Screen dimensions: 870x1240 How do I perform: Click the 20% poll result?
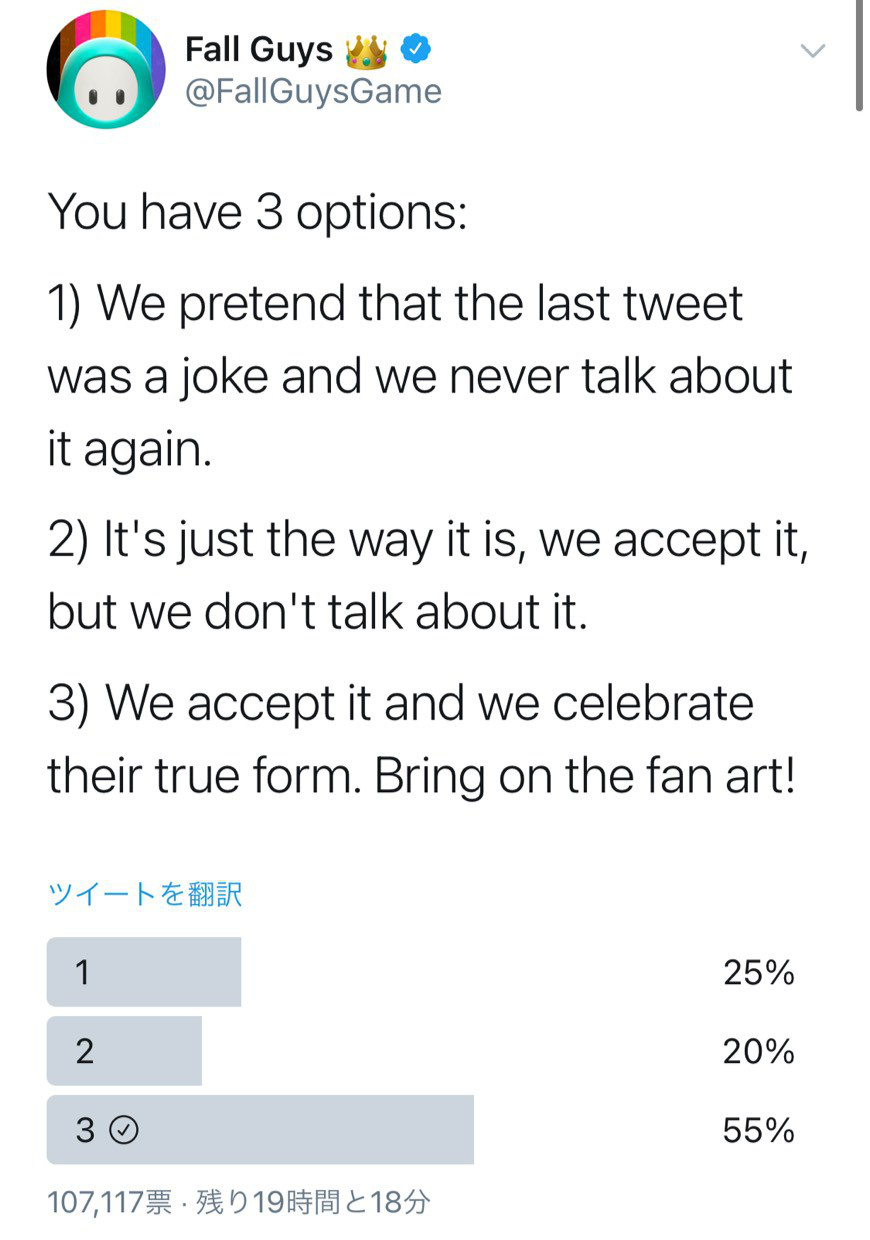pyautogui.click(x=759, y=1051)
